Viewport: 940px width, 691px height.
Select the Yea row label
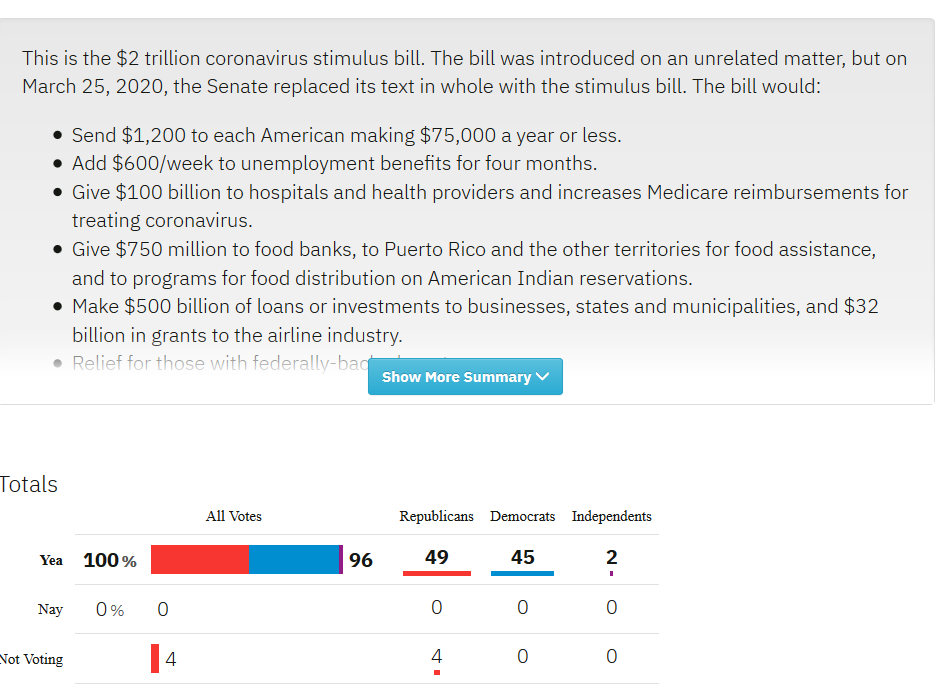point(51,561)
